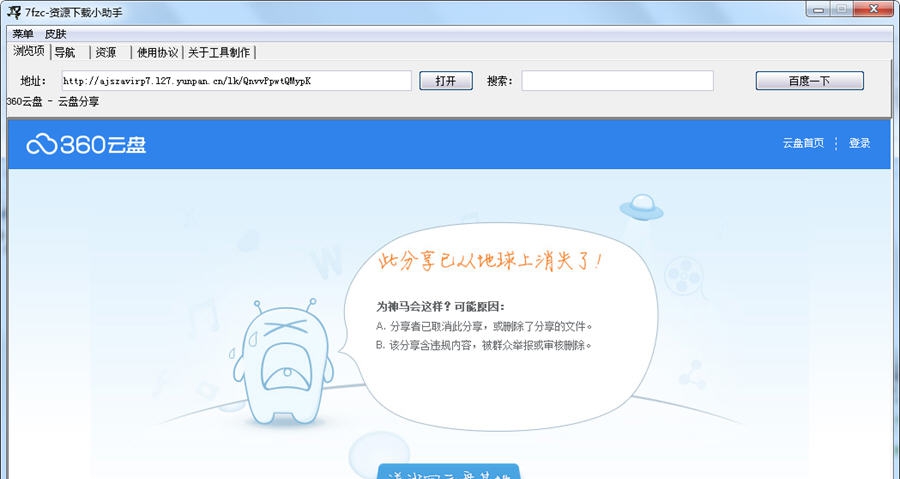Maximize the 7fzc window
Image resolution: width=900 pixels, height=479 pixels.
point(841,9)
